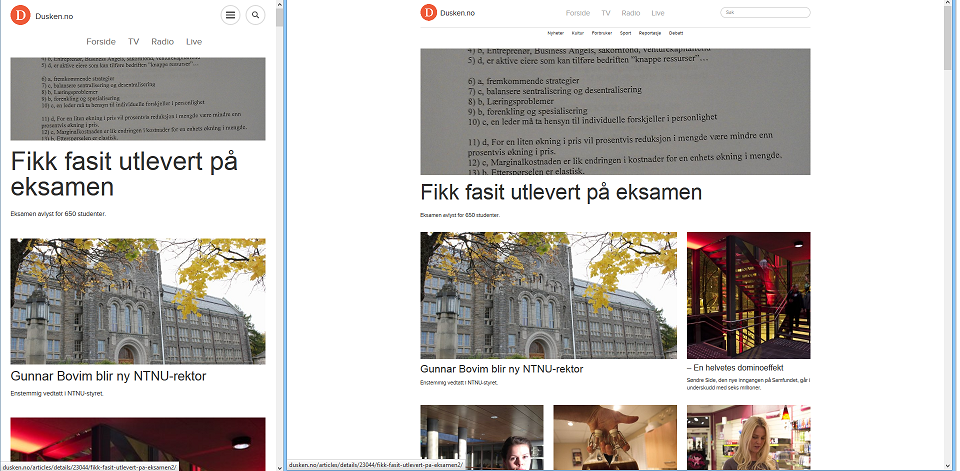Viewport: 960px width, 471px height.
Task: Open 'Fikk fasit utlevert på eksamen' headline, right window
Action: point(561,192)
